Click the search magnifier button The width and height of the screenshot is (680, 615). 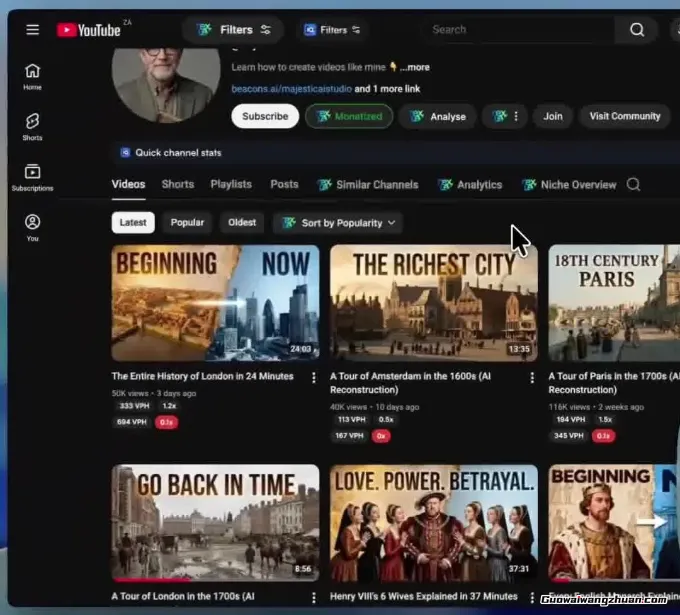637,30
